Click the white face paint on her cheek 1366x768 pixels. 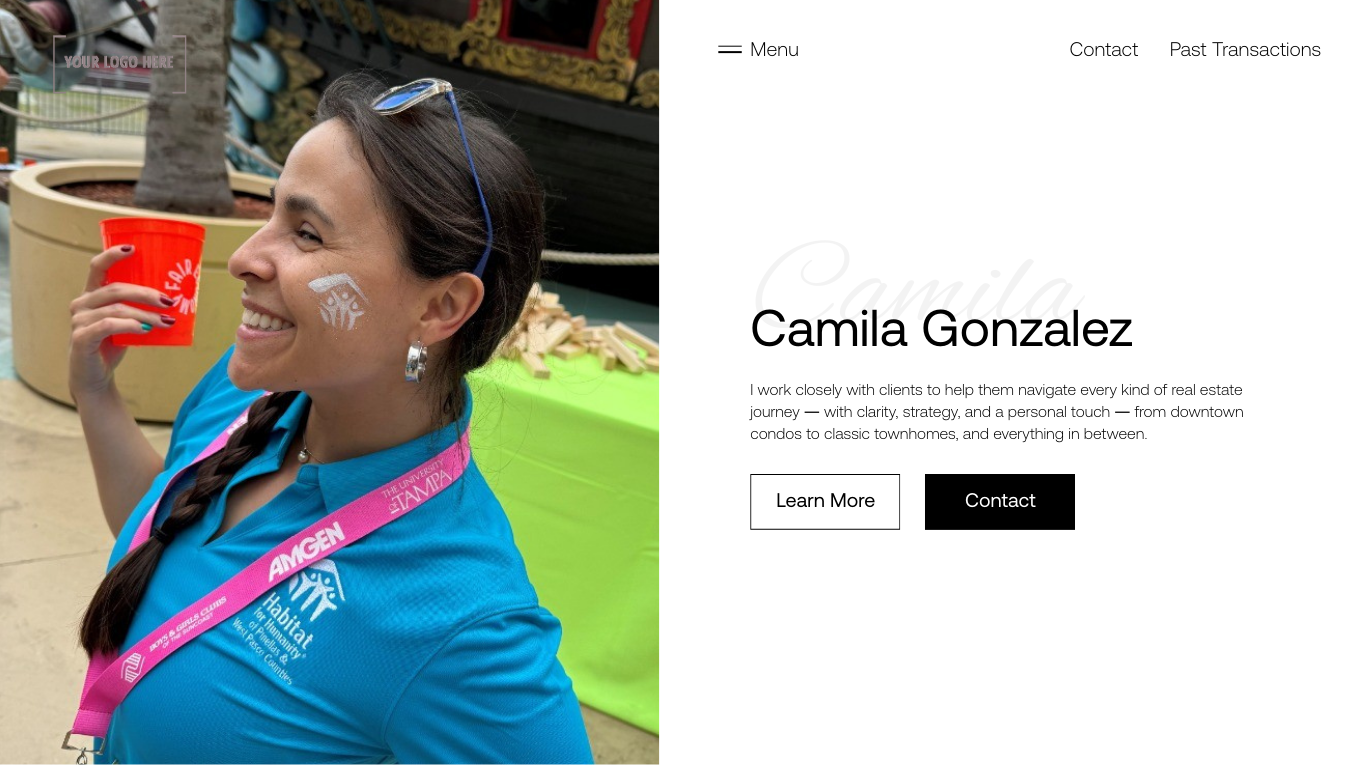click(x=339, y=300)
